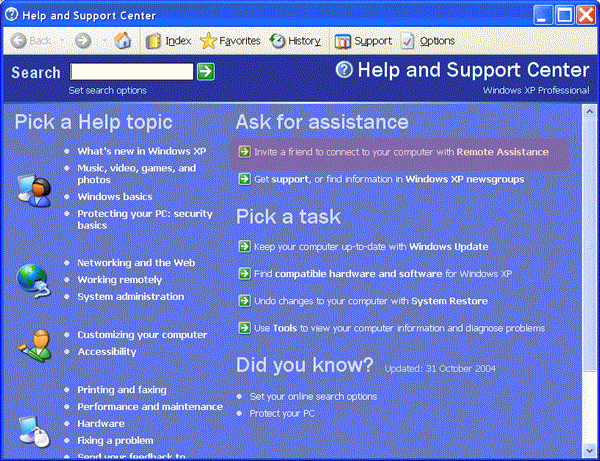Open Tools to view computer information
600x461 pixels.
pos(399,328)
